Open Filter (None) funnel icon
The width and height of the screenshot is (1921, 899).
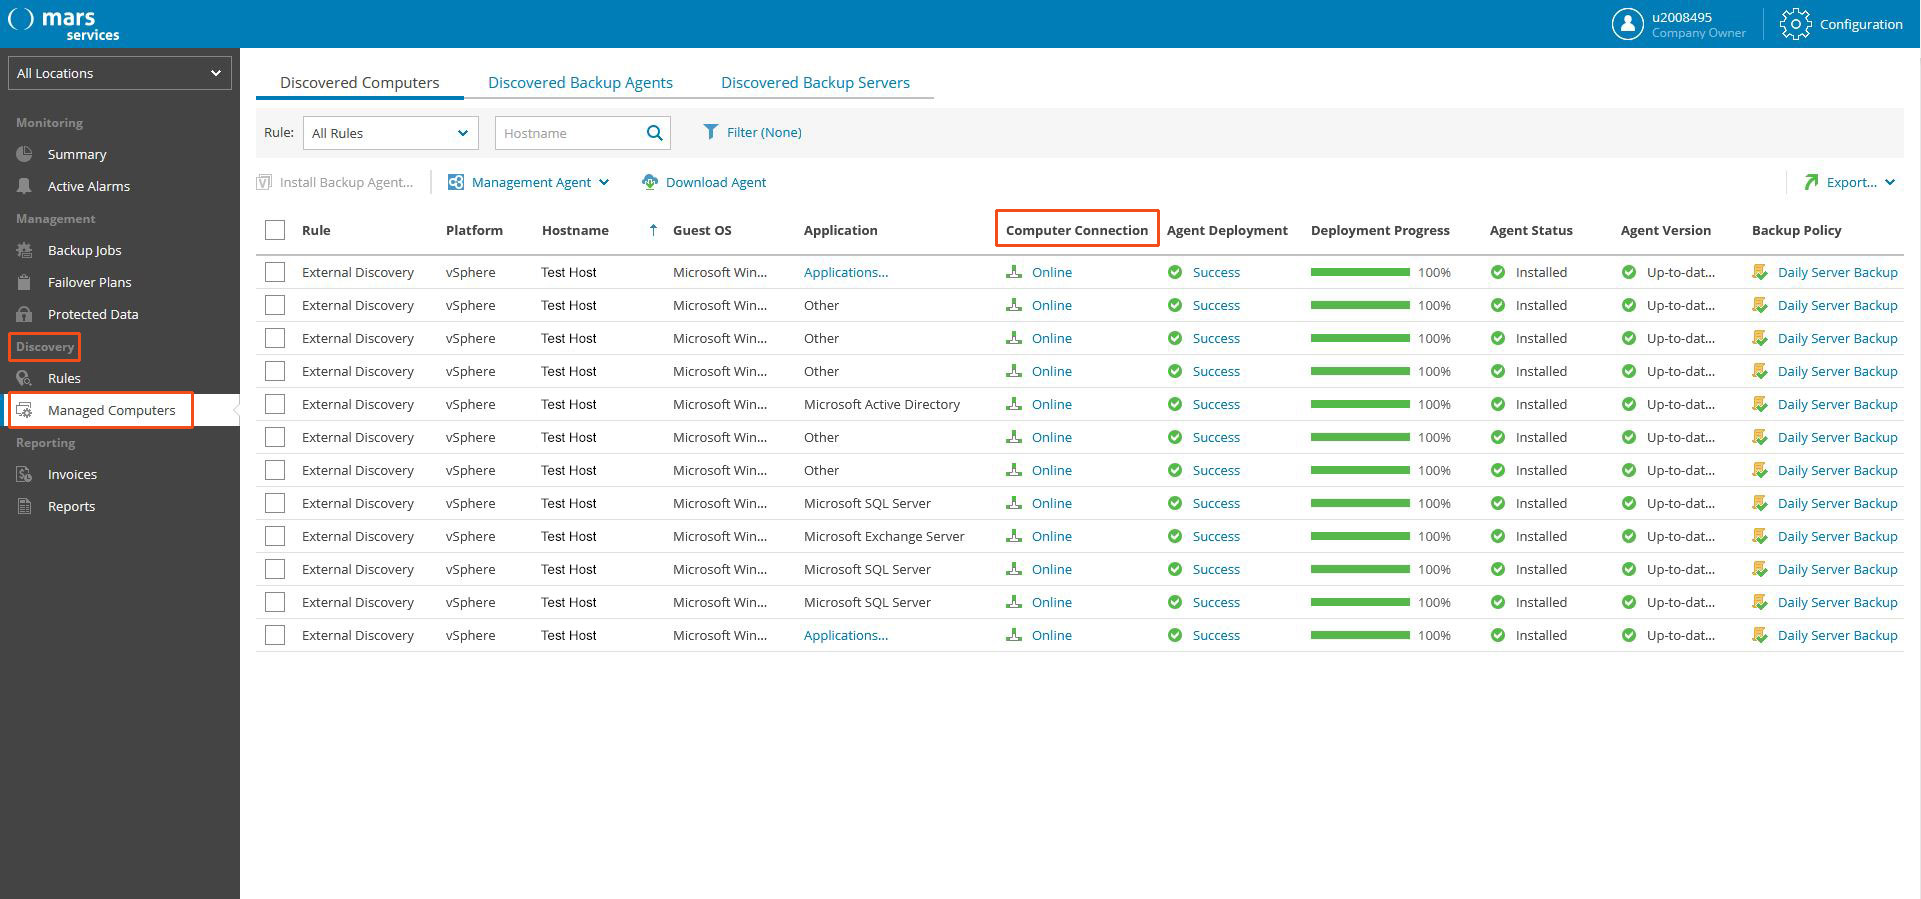tap(710, 132)
